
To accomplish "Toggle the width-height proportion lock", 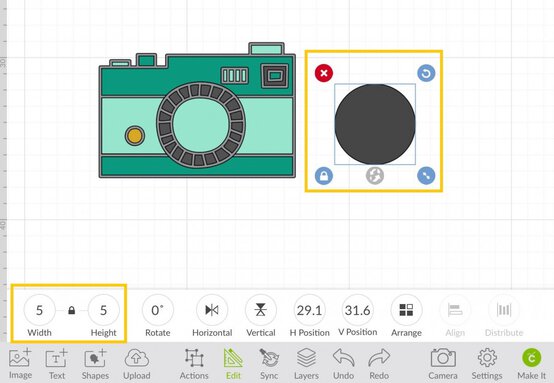I will 72,310.
